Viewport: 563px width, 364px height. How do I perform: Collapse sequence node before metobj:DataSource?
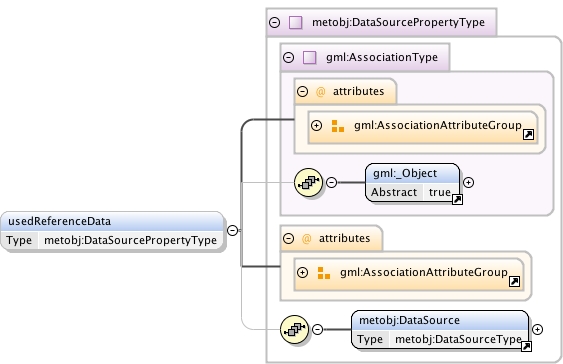tap(317, 329)
